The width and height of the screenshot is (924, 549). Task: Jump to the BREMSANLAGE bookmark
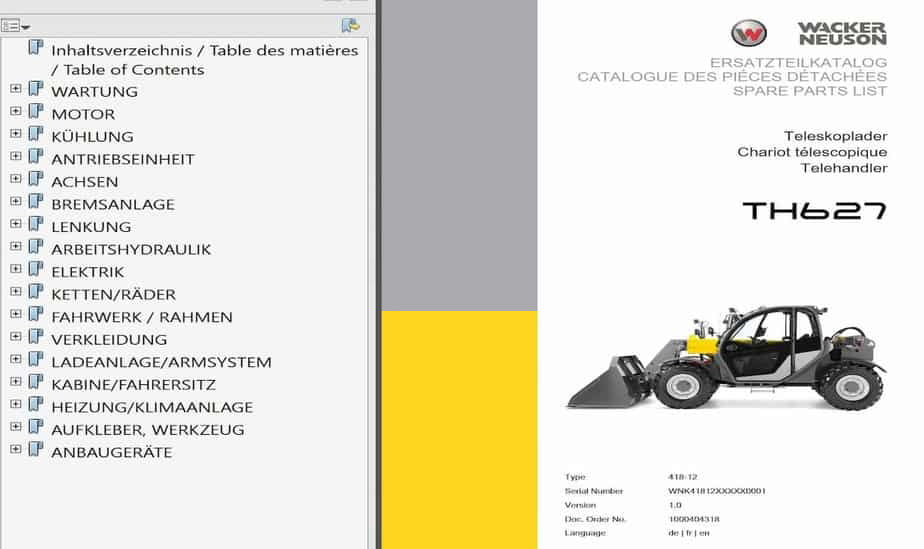pyautogui.click(x=113, y=204)
